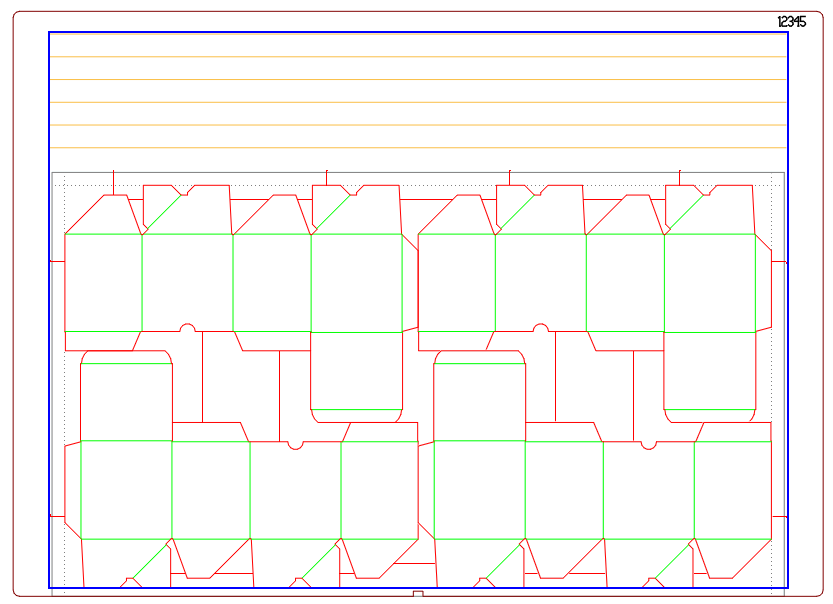This screenshot has width=833, height=604.
Task: Select the semicircle thumb notch on the top-right carton
Action: pos(541,328)
